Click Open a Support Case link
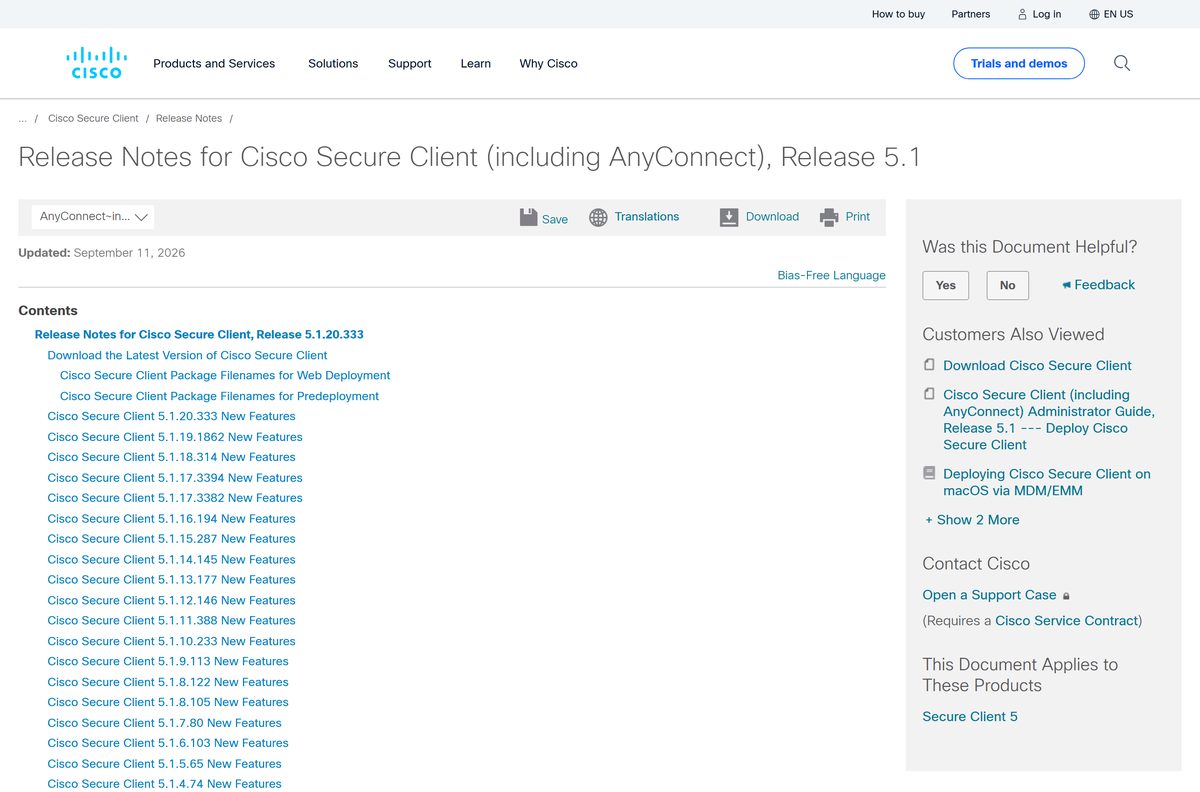This screenshot has width=1200, height=792. tap(990, 595)
